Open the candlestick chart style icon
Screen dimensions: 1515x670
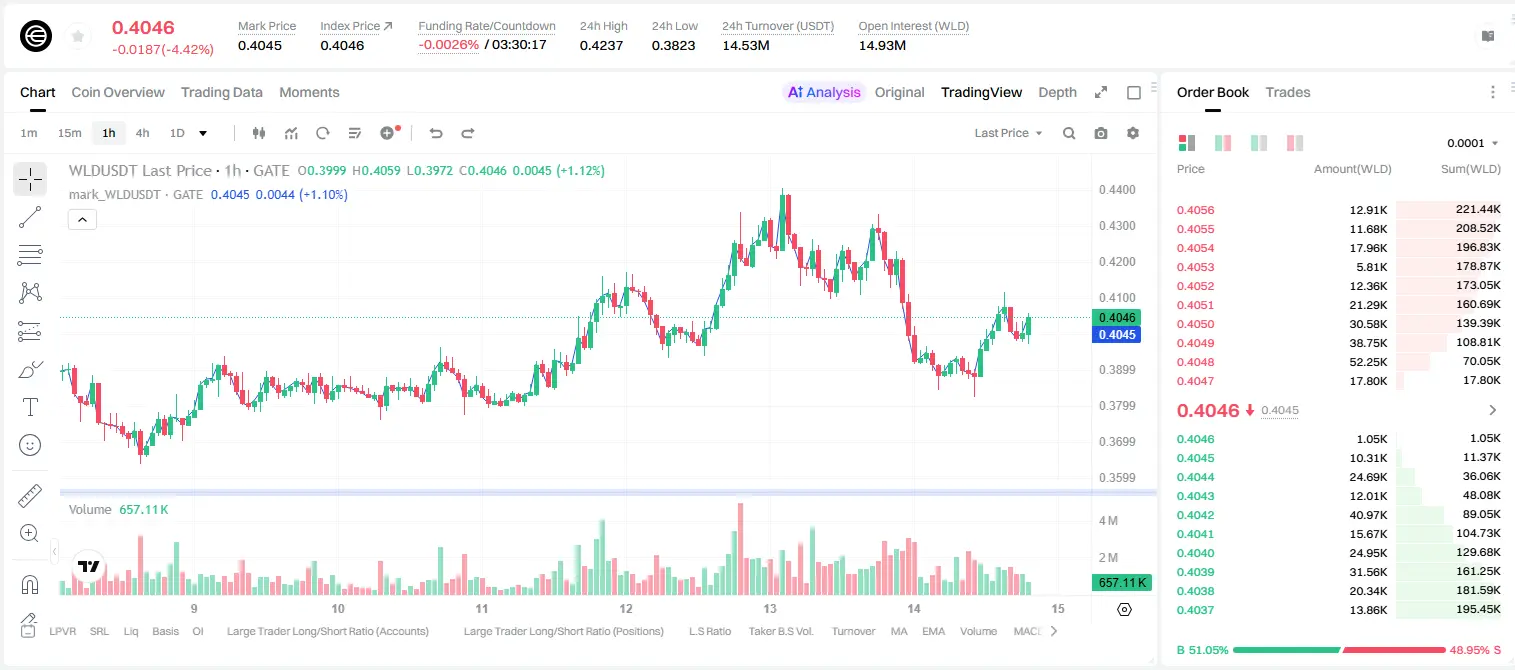(x=260, y=133)
